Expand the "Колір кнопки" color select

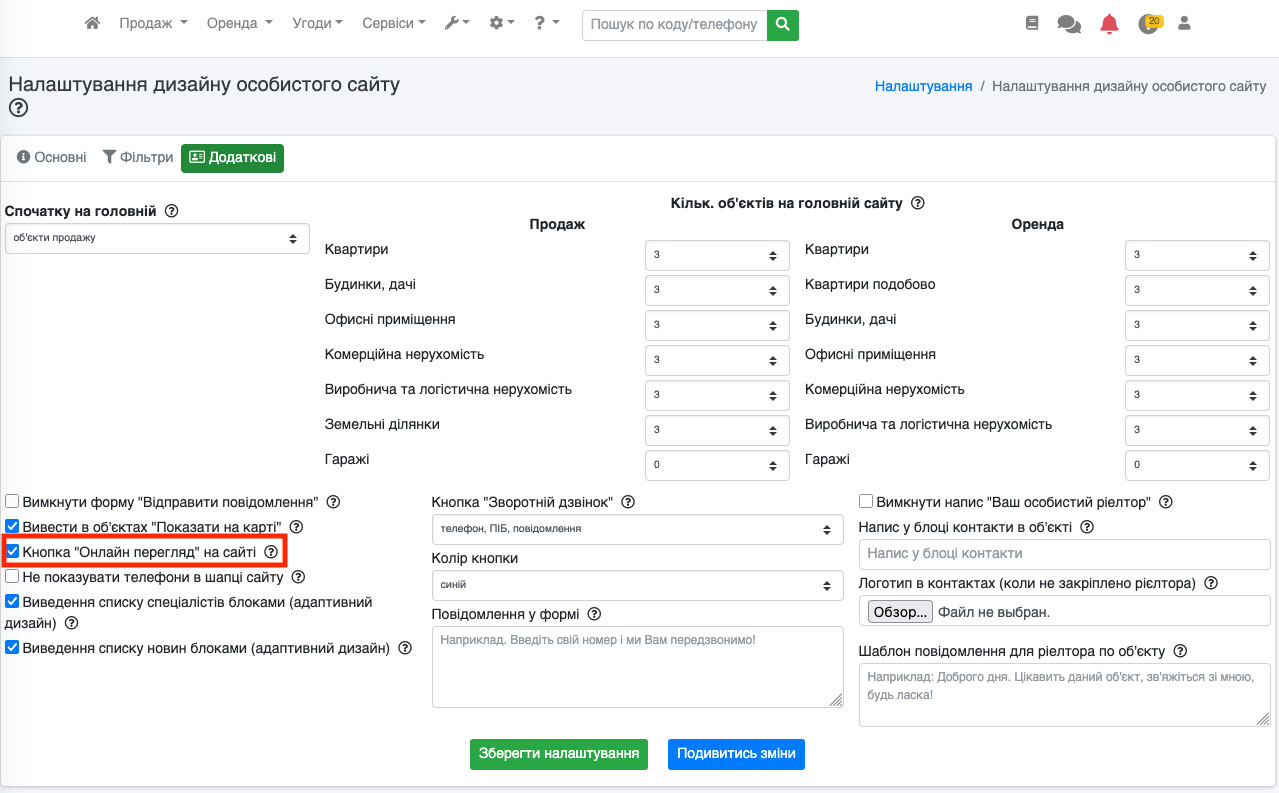click(637, 585)
